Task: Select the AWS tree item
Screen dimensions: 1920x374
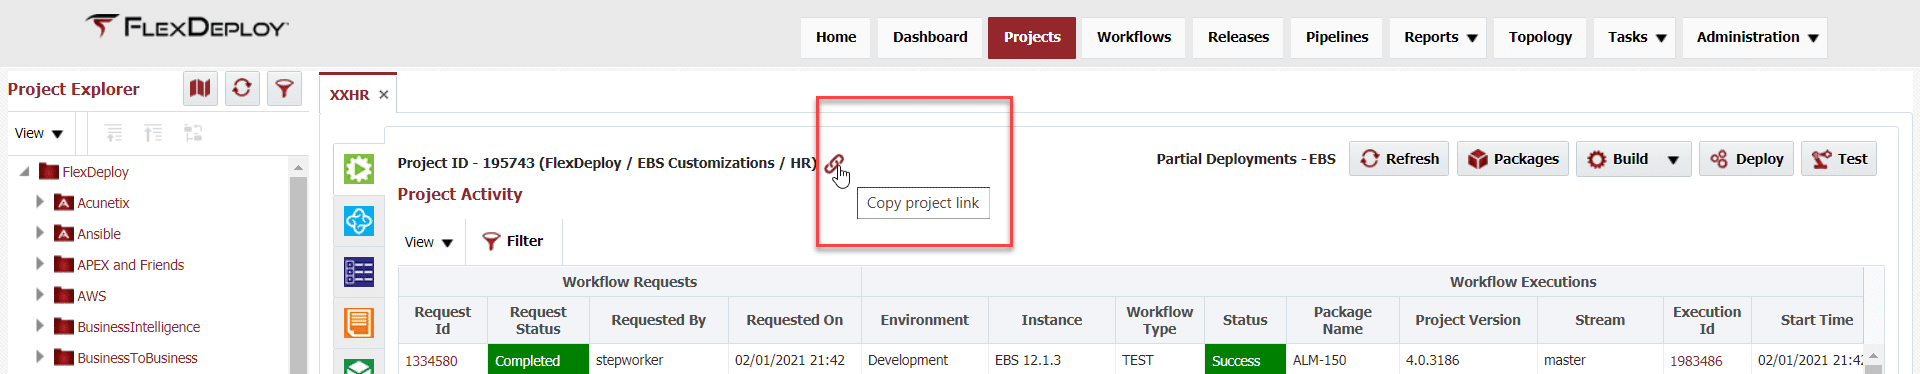Action: pyautogui.click(x=91, y=296)
